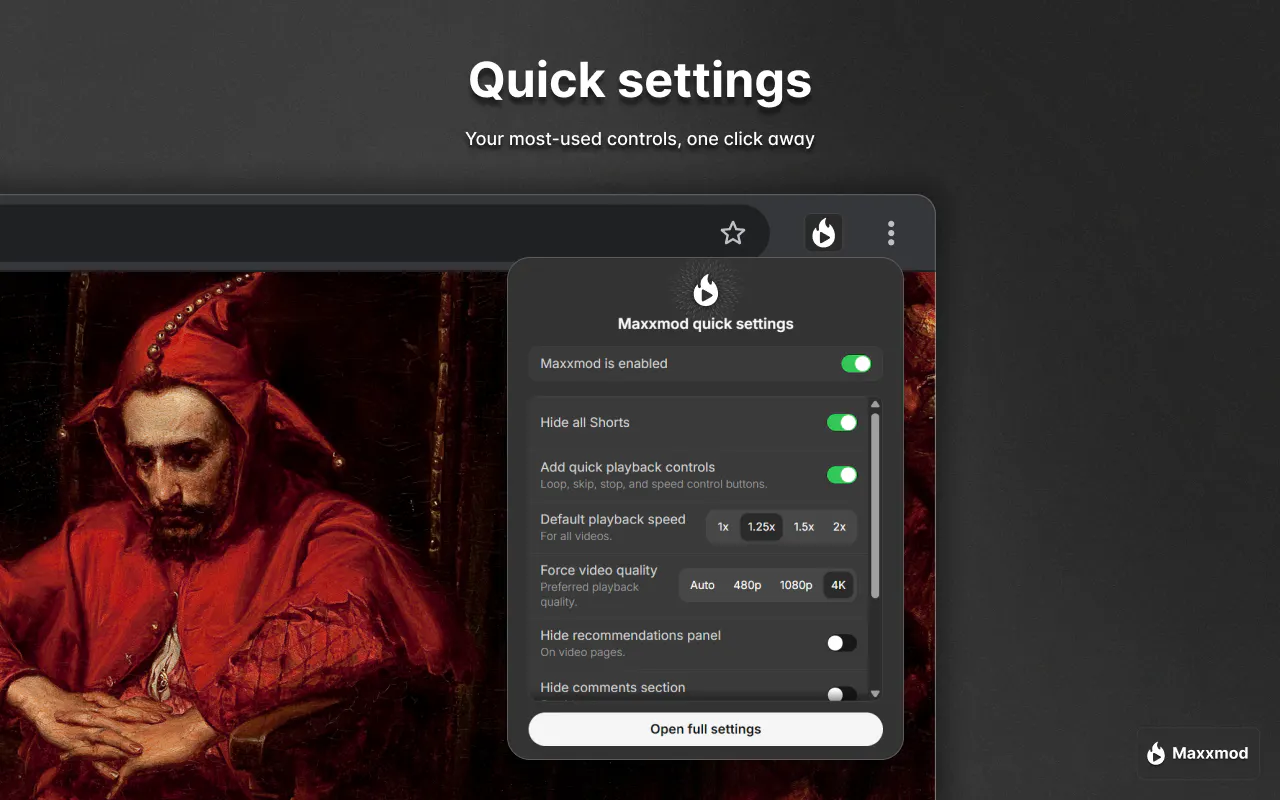Click the Maxxmod flame logo in popup header
Viewport: 1280px width, 800px height.
click(x=706, y=290)
